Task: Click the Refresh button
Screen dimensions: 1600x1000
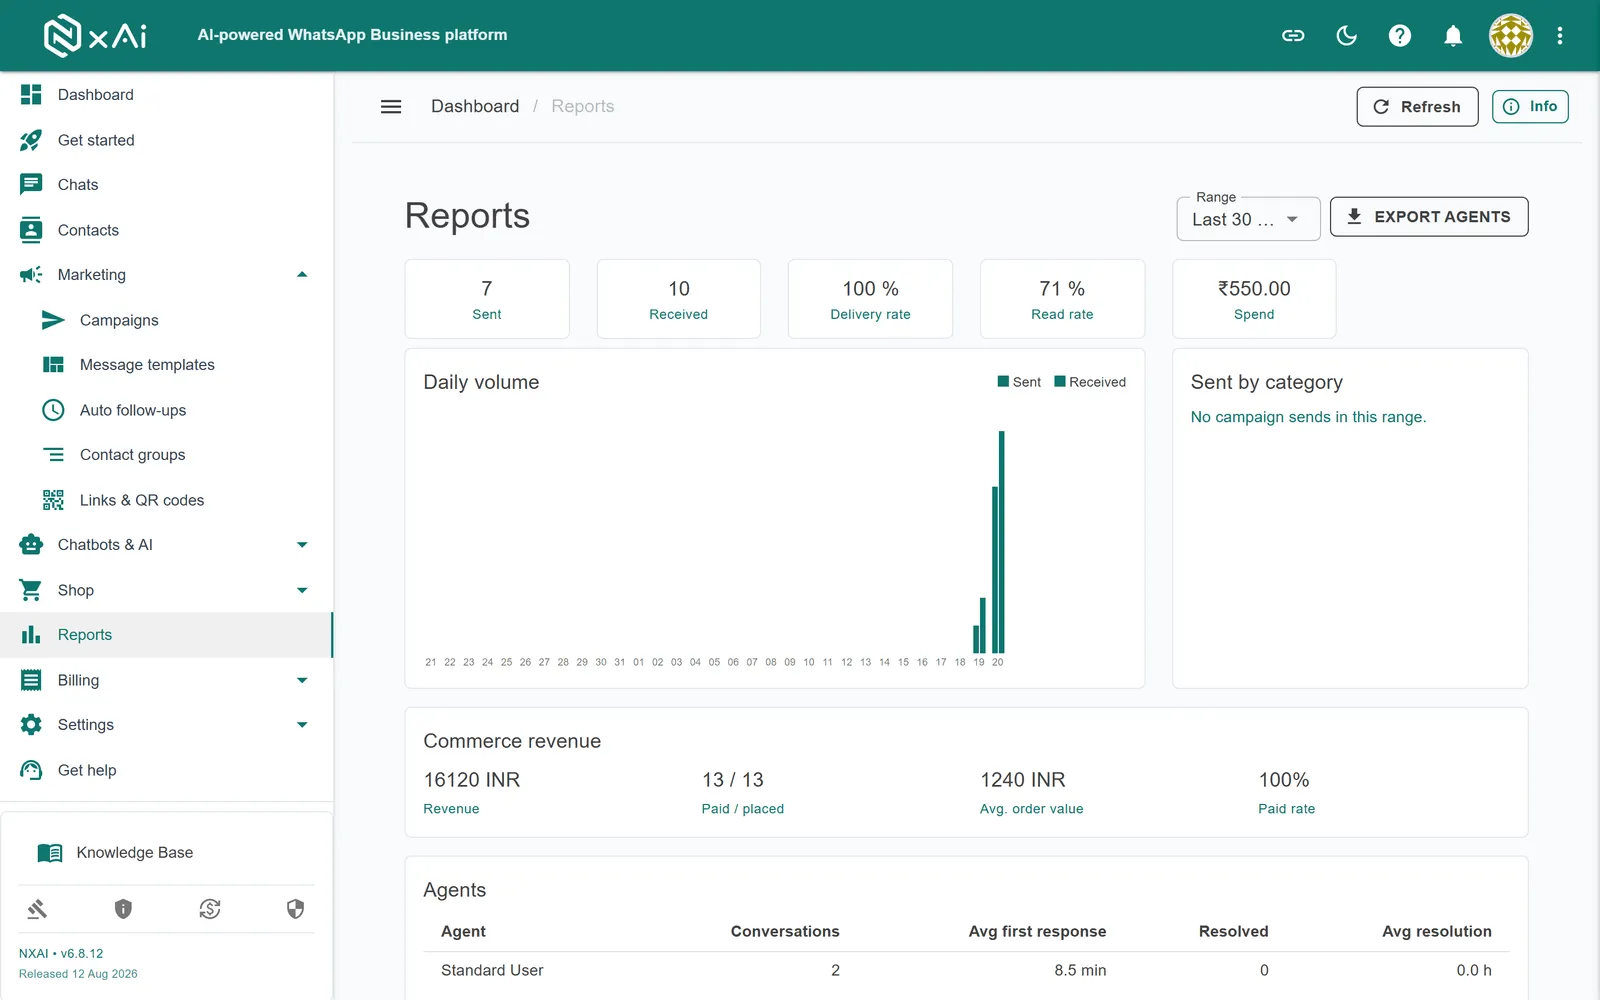Action: 1417,107
